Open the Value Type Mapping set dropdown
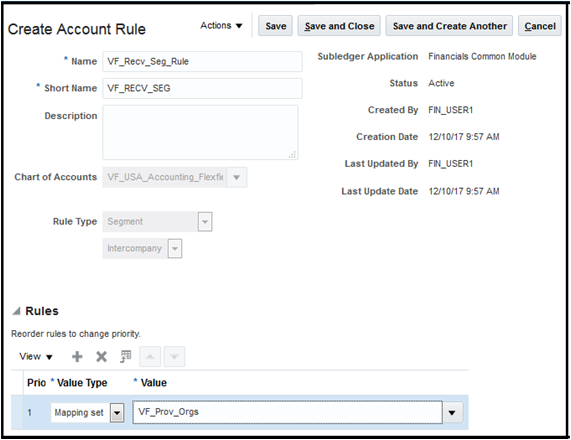Image resolution: width=571 pixels, height=440 pixels. click(117, 413)
